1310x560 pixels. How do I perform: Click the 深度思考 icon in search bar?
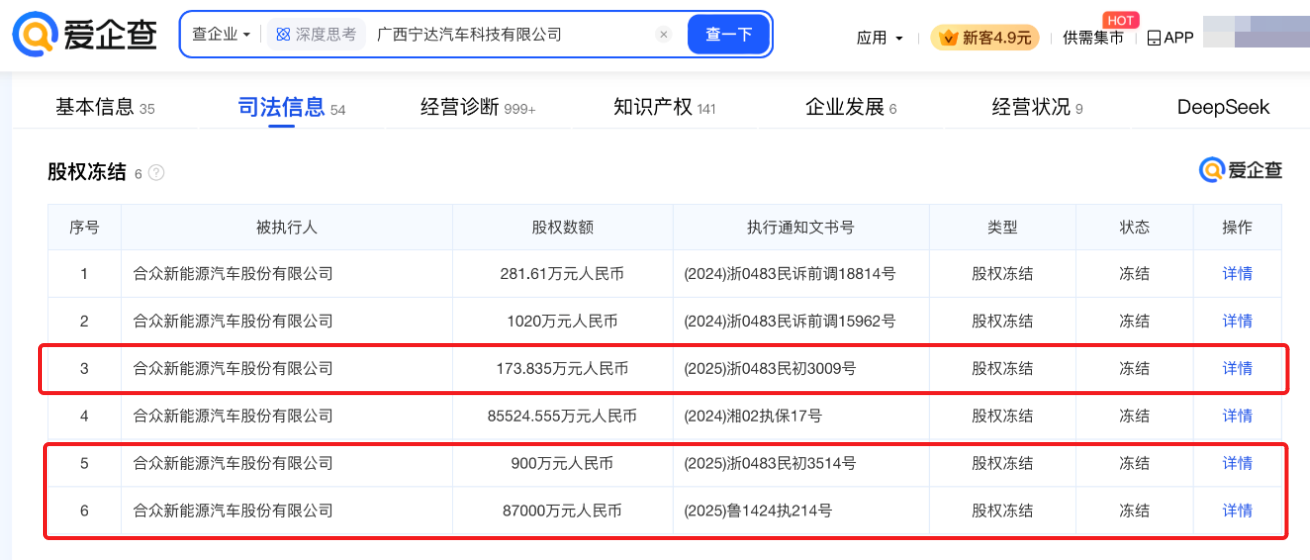[283, 35]
